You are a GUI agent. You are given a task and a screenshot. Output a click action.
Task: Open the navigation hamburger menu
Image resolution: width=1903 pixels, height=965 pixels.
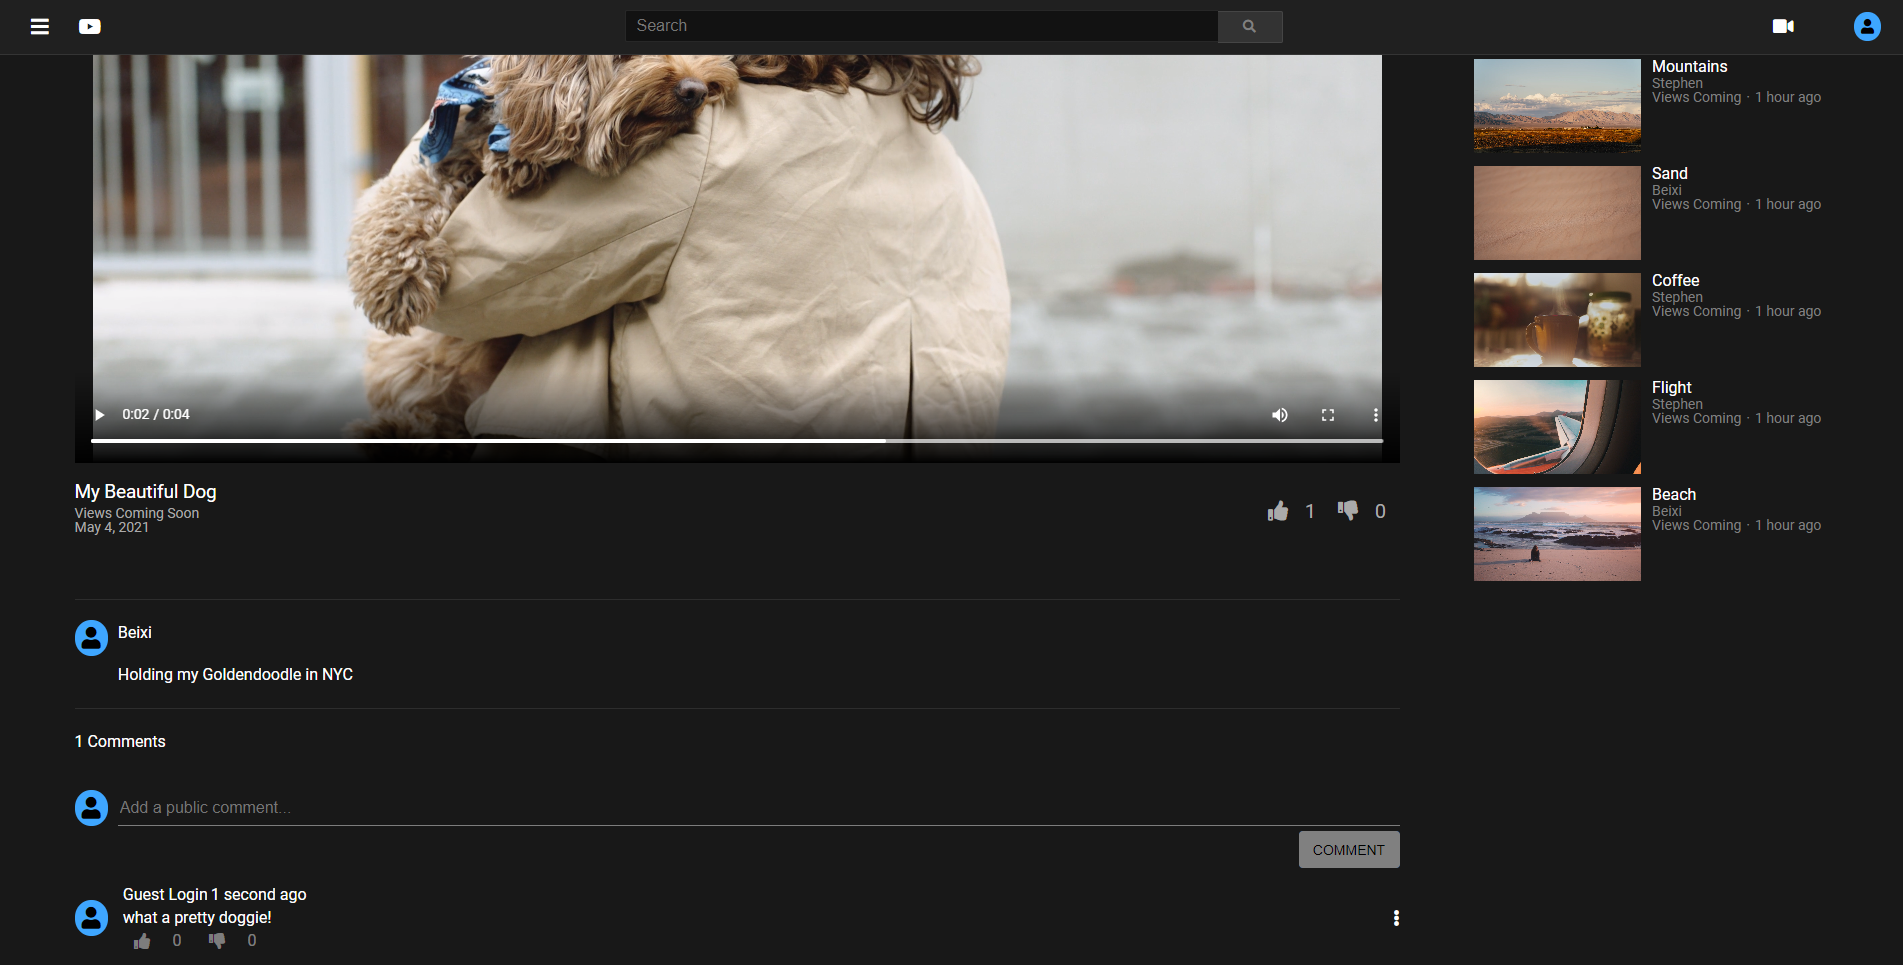click(x=39, y=26)
